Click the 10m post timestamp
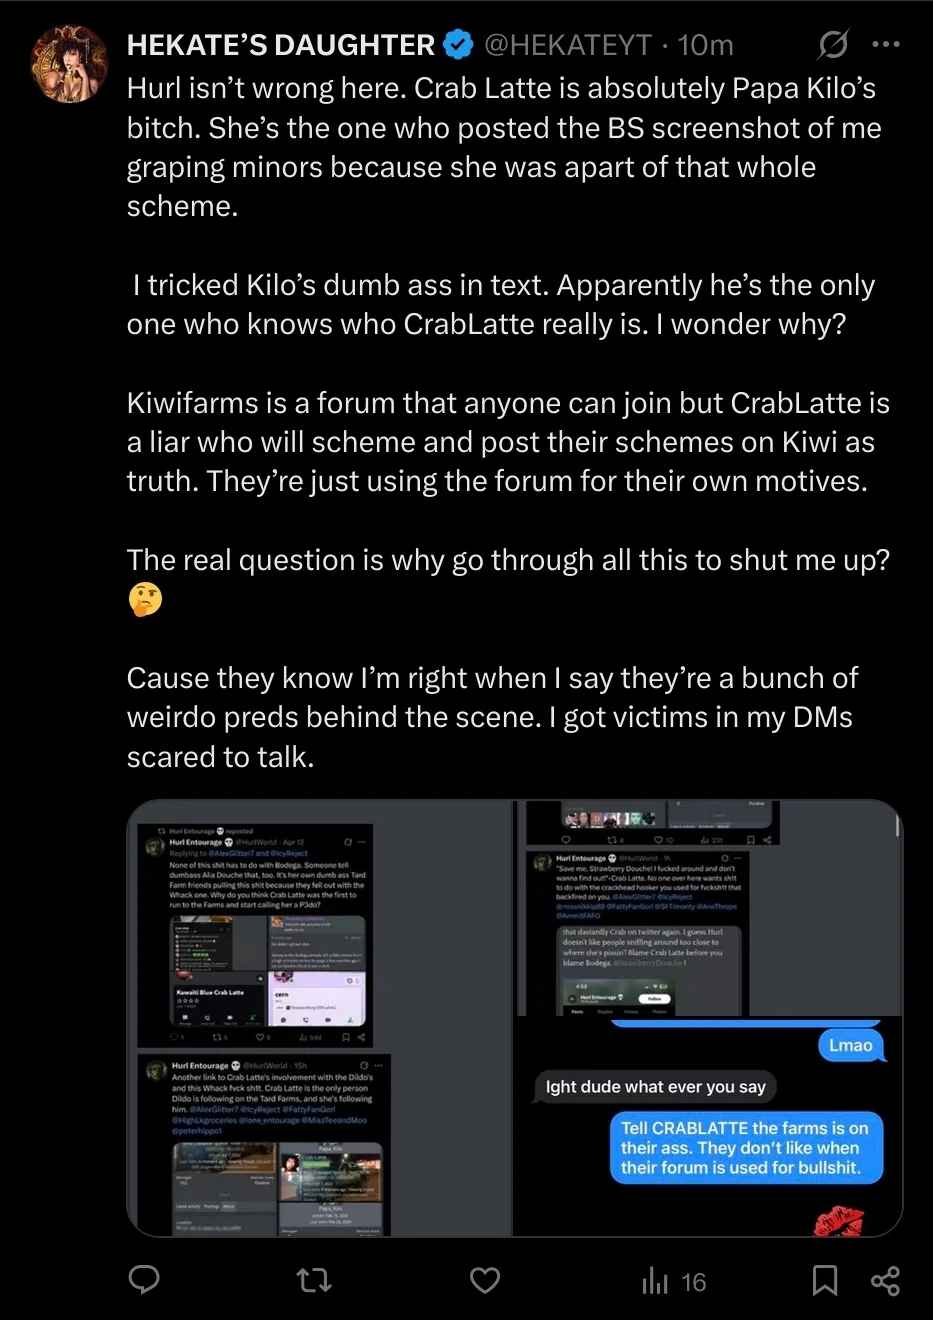Screen dimensions: 933x1320 point(705,45)
